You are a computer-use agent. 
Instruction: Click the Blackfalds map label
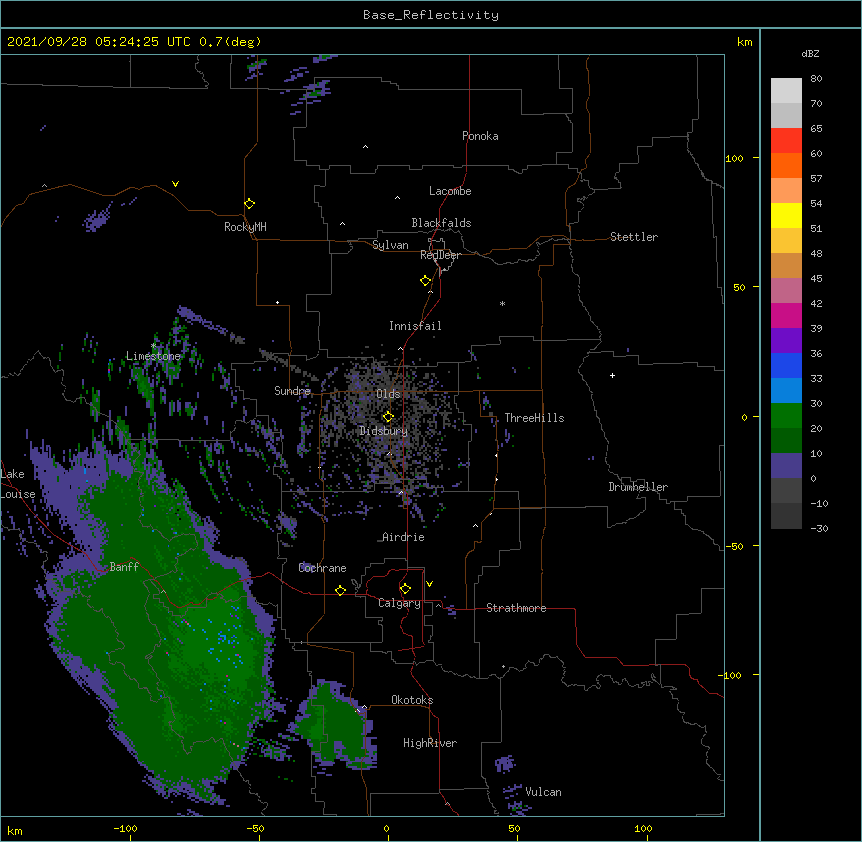pos(441,223)
